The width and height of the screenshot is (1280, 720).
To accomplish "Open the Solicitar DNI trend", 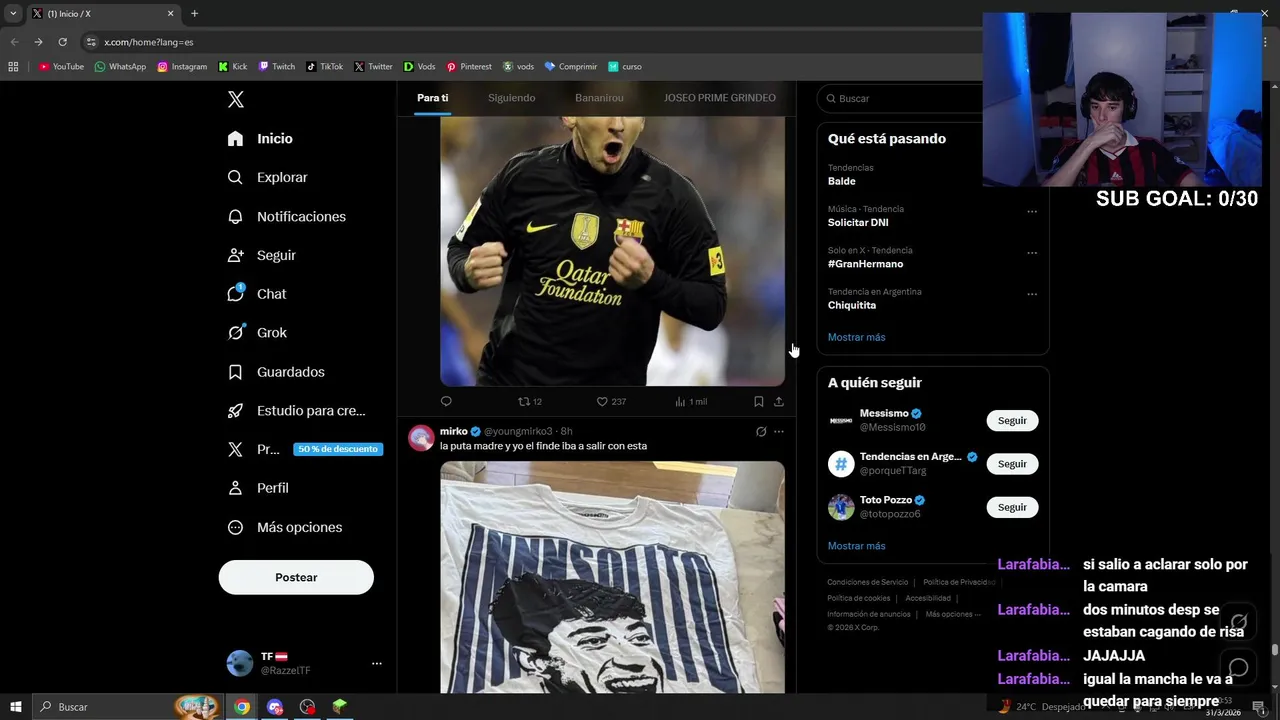I will pyautogui.click(x=858, y=223).
